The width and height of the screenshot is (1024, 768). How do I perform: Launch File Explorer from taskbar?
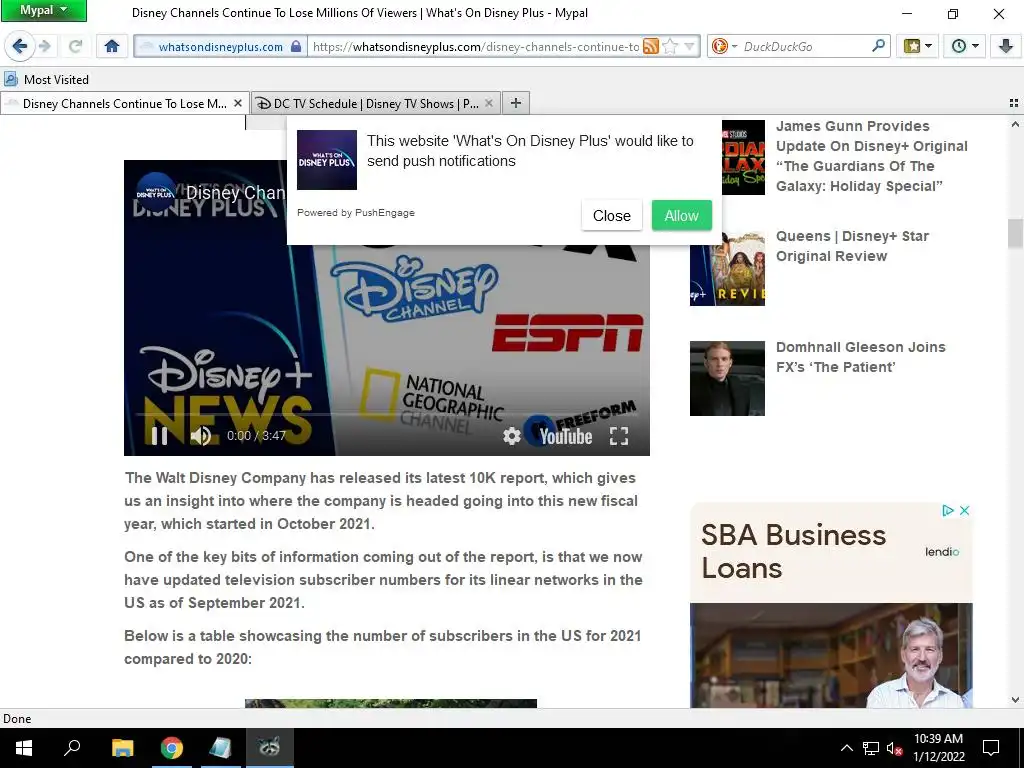click(122, 748)
